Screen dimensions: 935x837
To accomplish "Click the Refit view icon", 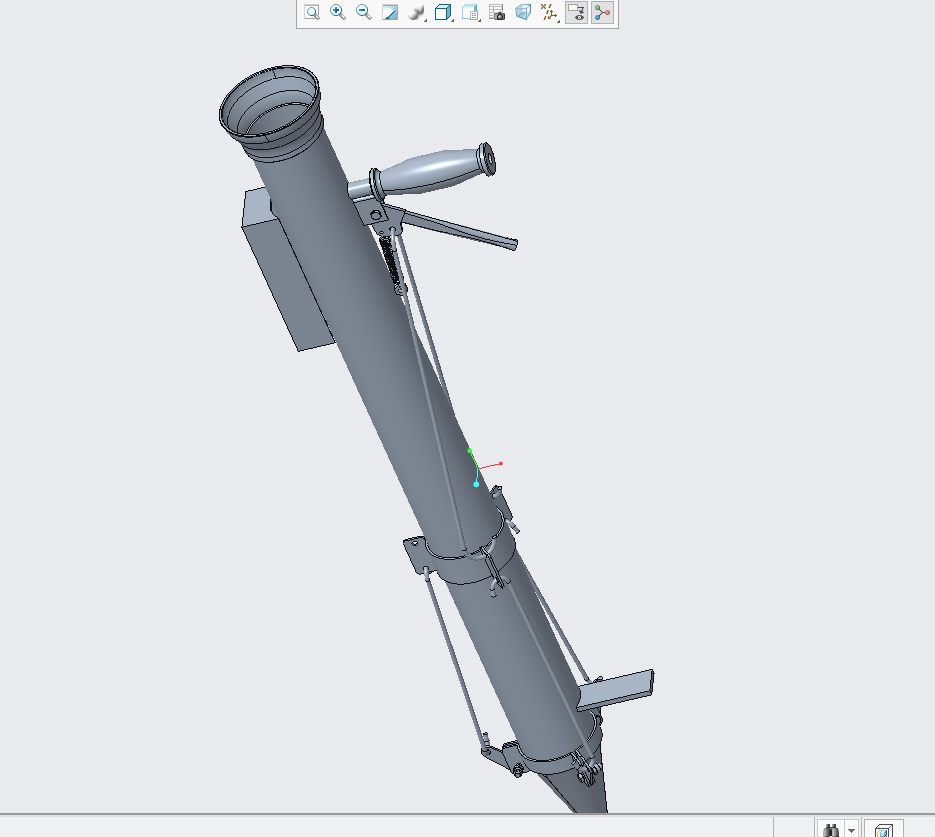I will pos(312,13).
